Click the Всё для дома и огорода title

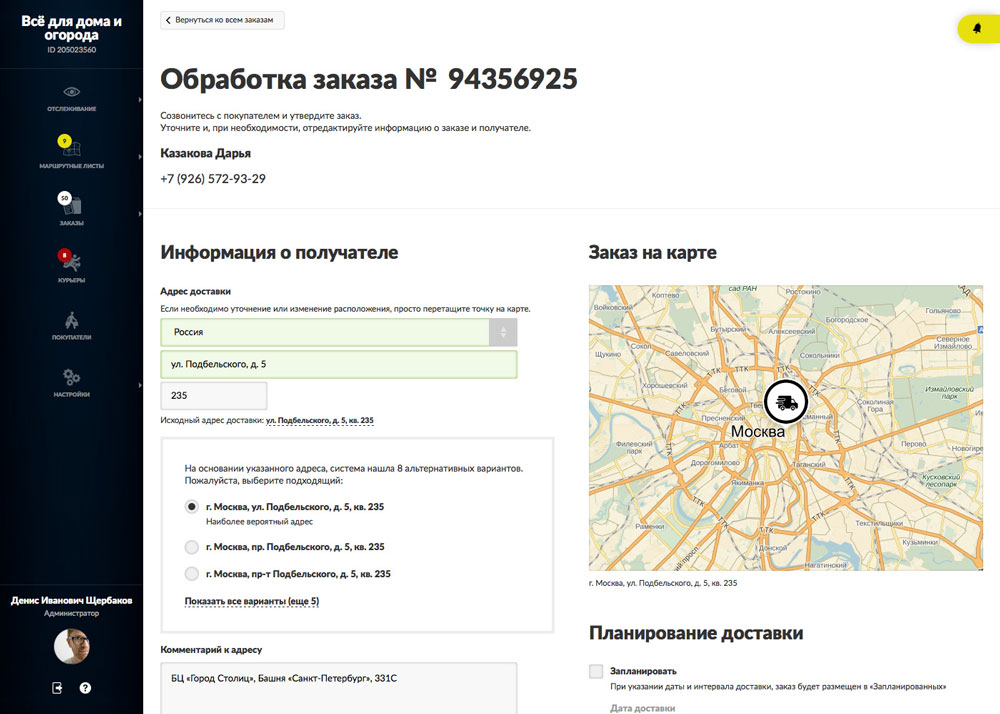(71, 28)
